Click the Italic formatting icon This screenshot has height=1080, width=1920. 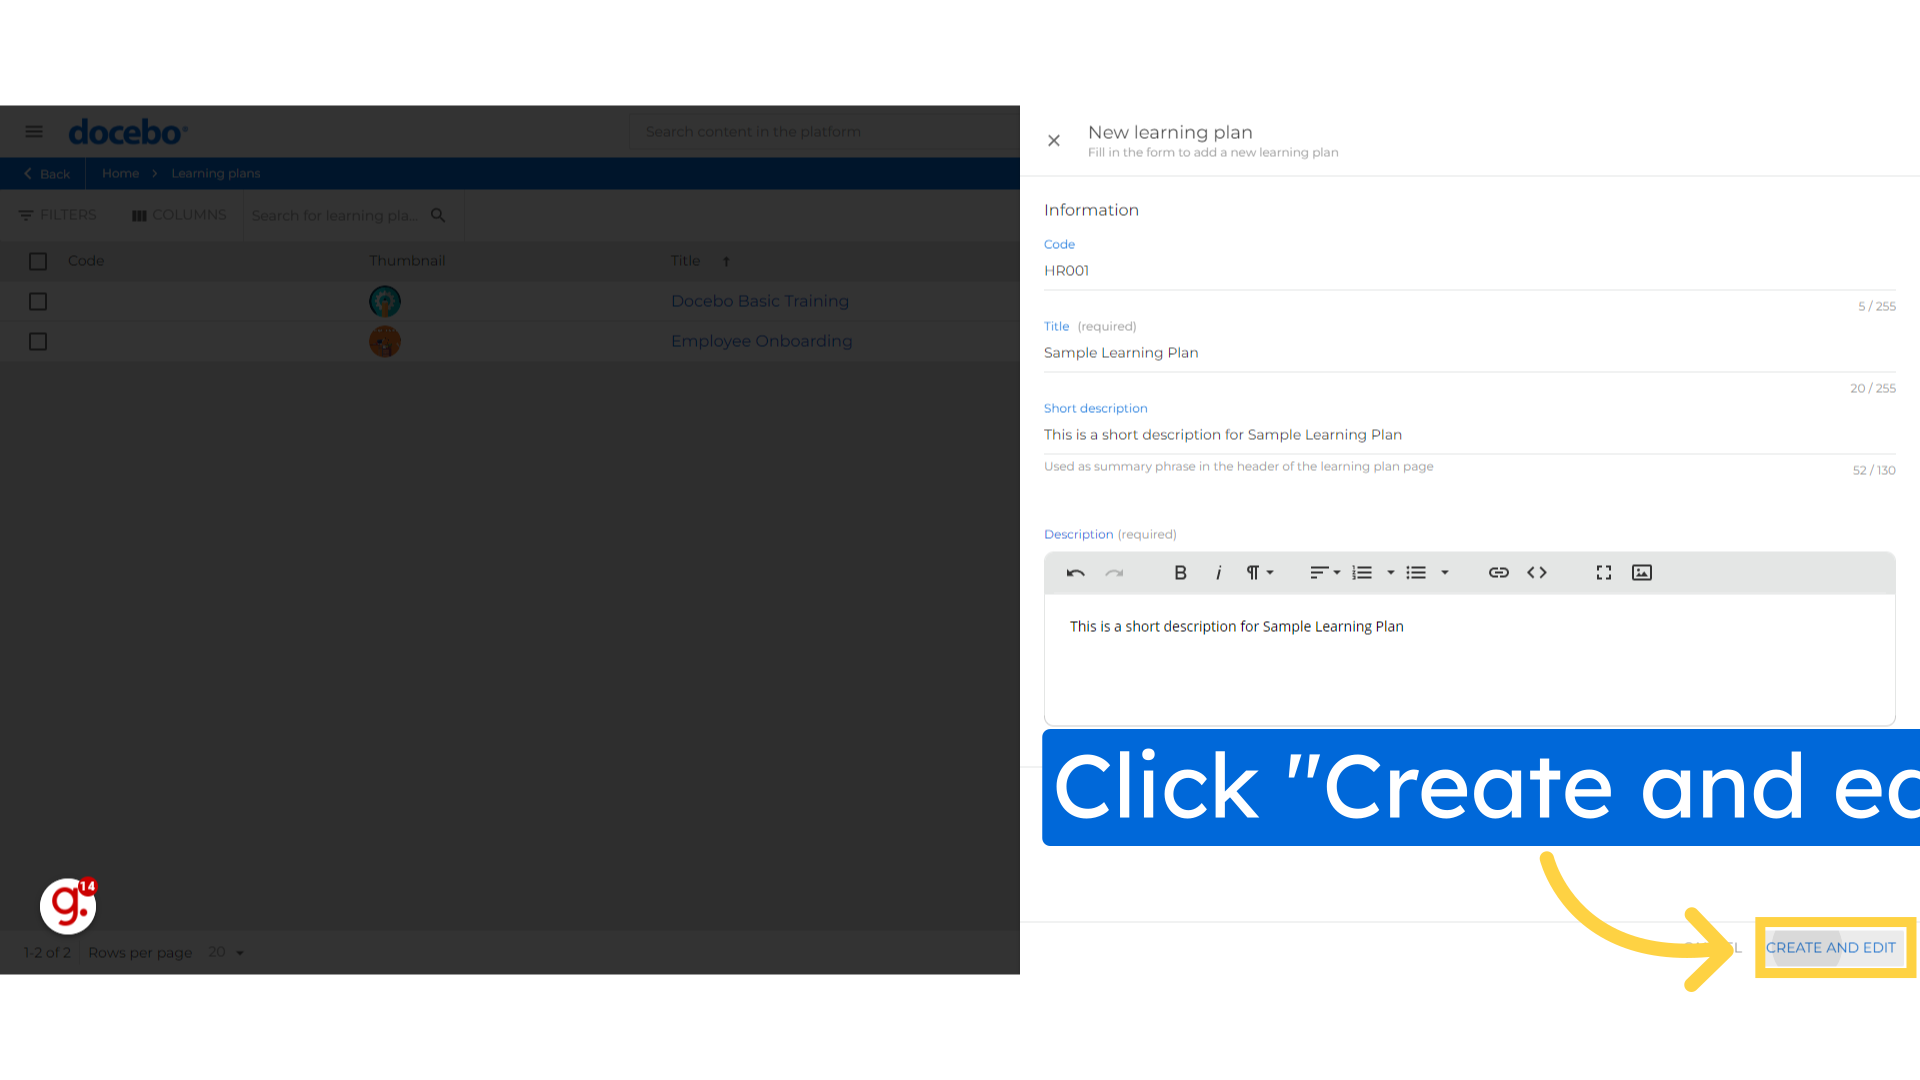click(1218, 572)
